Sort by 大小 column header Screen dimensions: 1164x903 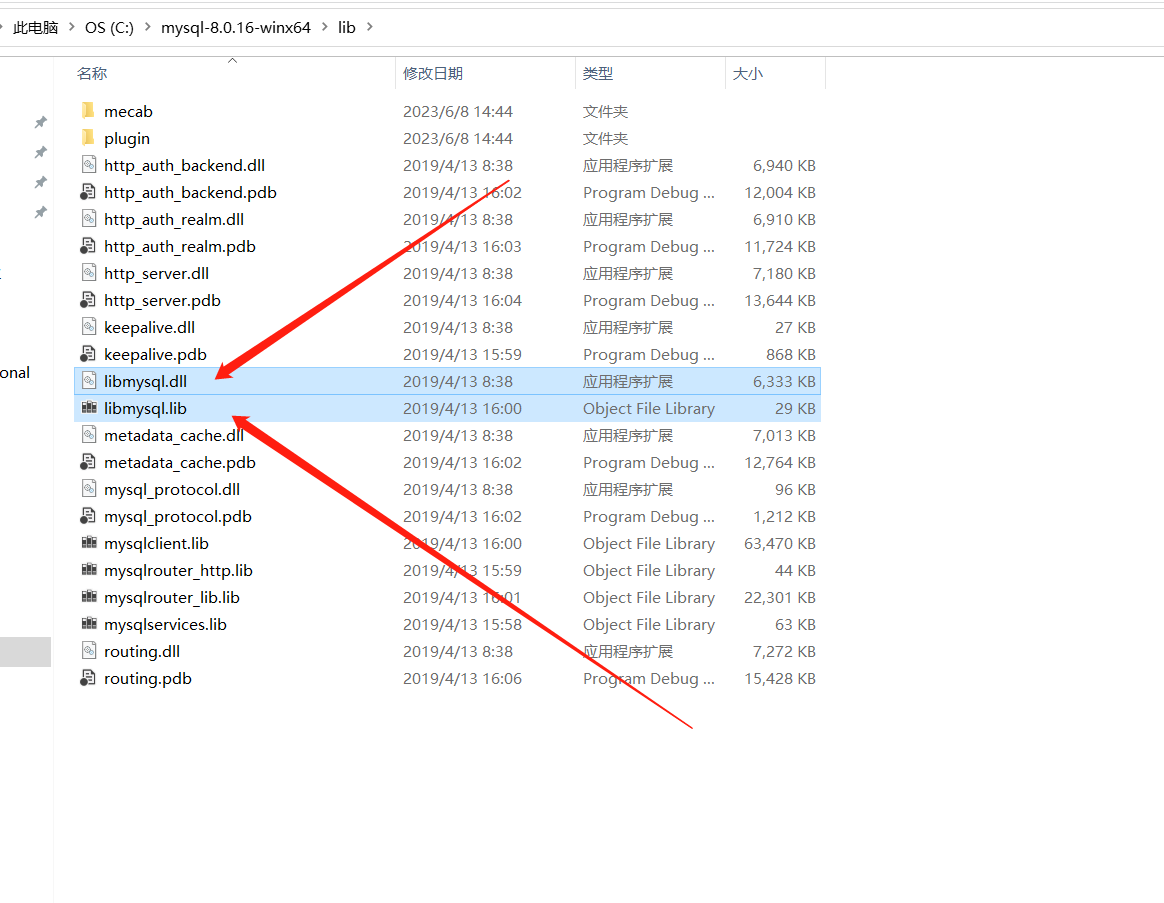748,74
